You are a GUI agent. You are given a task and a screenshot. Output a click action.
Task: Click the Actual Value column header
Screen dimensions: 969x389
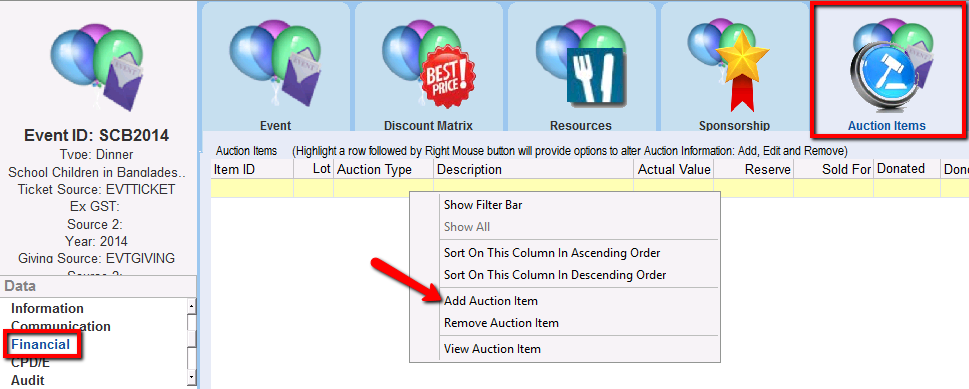pos(674,169)
